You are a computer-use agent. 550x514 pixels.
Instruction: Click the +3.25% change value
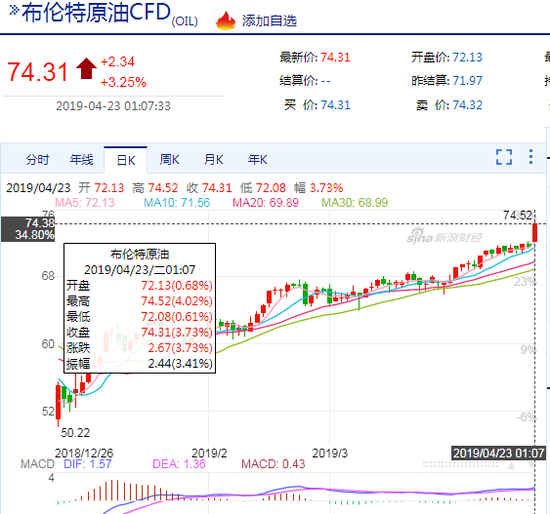coord(123,82)
